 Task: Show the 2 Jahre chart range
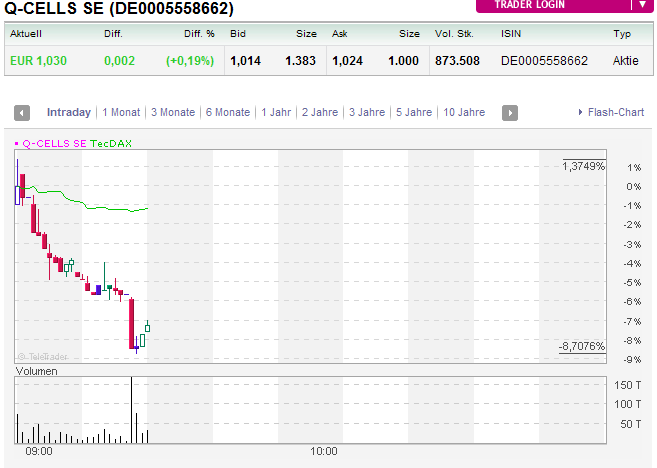coord(320,112)
